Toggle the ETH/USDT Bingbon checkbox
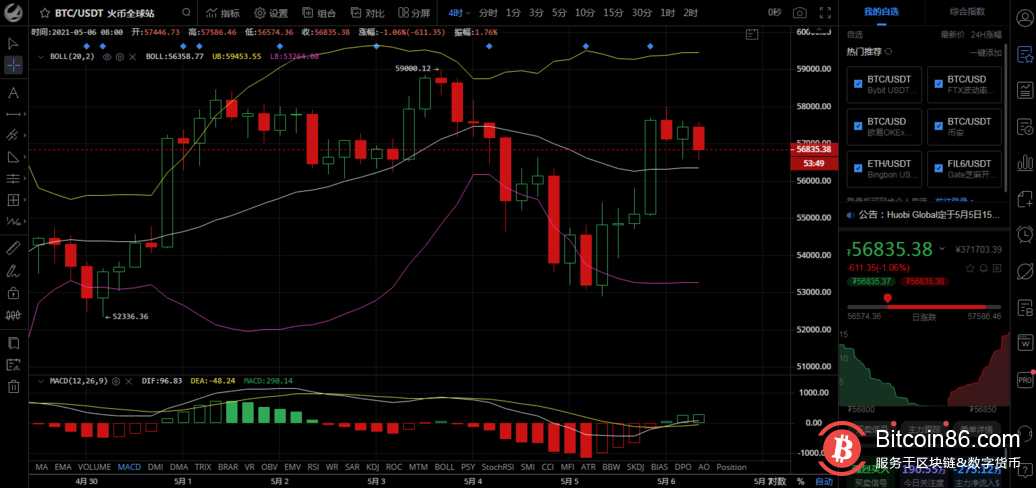 (858, 169)
